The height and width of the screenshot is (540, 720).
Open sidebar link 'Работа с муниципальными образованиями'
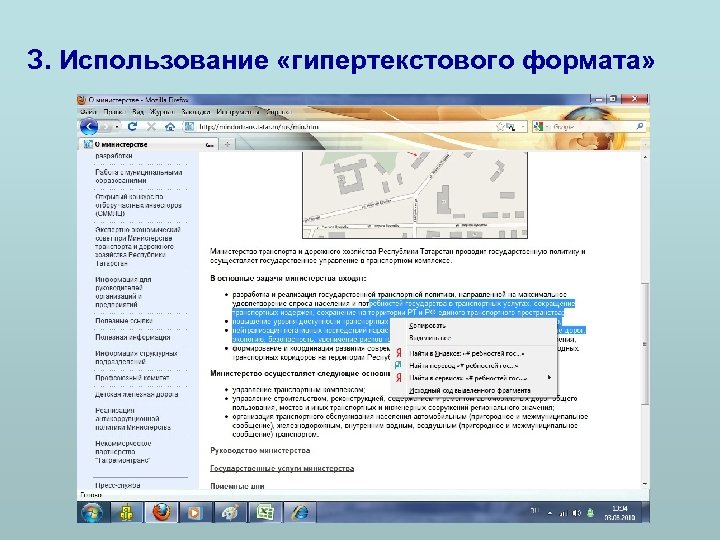pos(139,176)
